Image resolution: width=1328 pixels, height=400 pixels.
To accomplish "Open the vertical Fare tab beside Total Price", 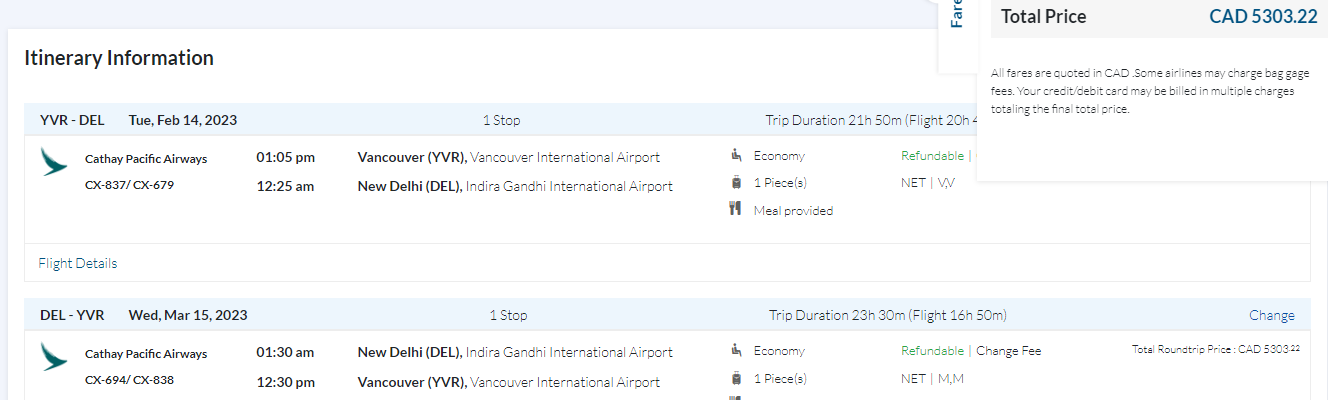I will 957,16.
